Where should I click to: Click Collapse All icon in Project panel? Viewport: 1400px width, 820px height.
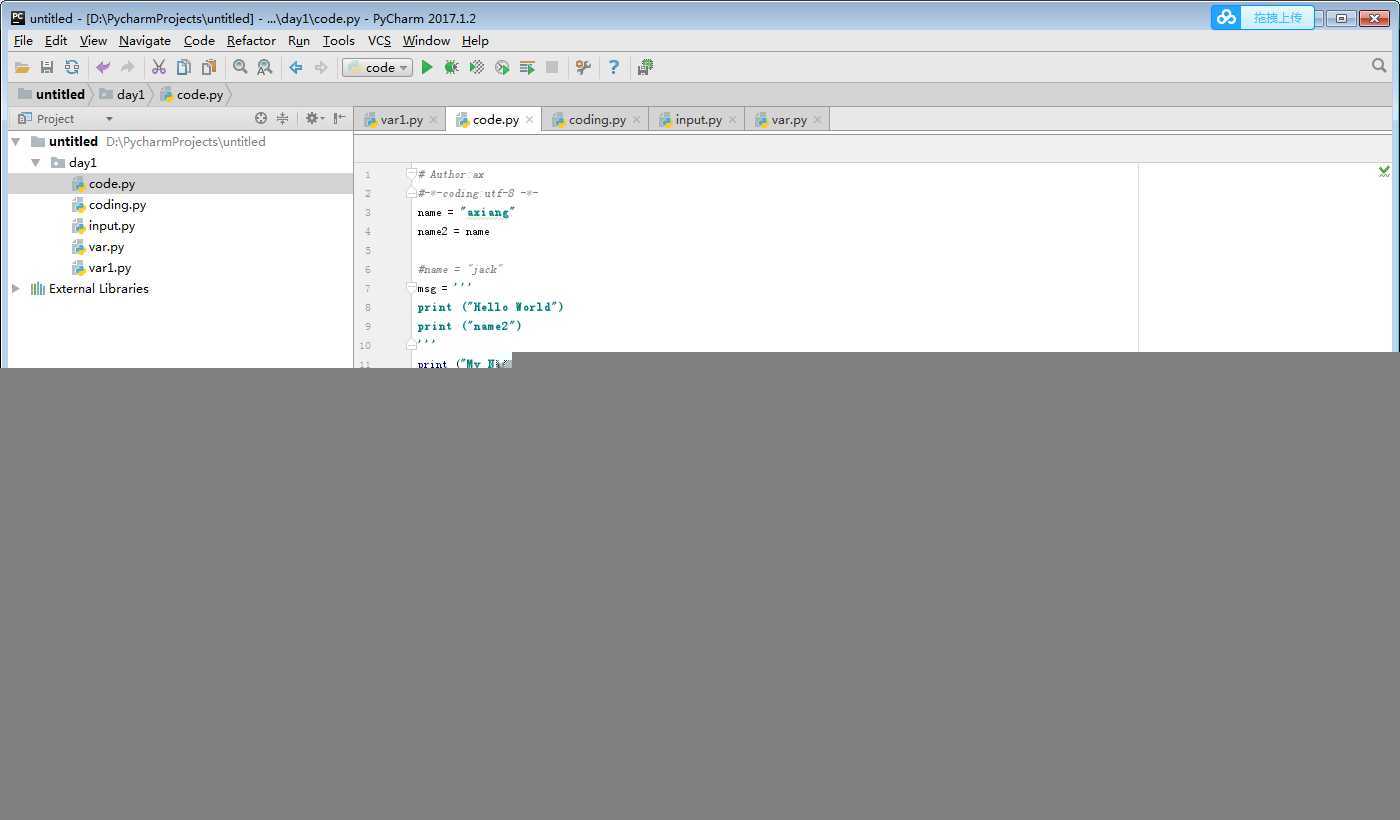click(283, 118)
